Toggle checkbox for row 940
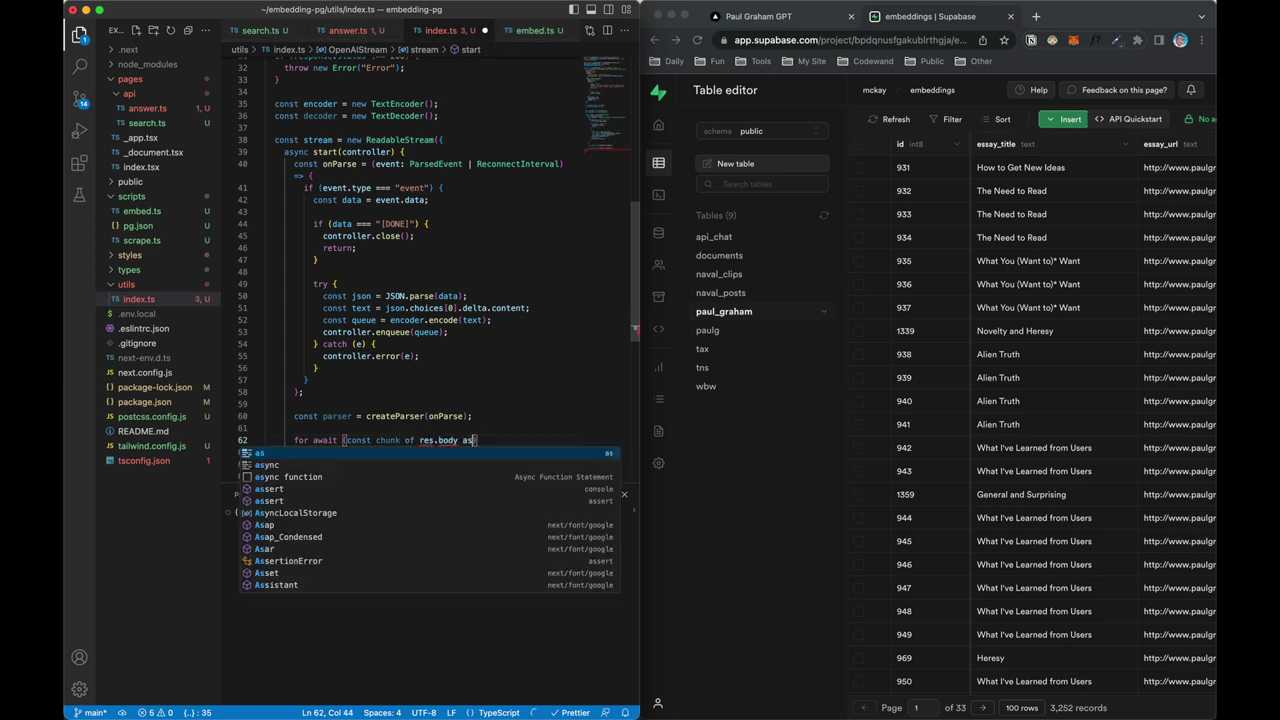The height and width of the screenshot is (720, 1280). (859, 401)
